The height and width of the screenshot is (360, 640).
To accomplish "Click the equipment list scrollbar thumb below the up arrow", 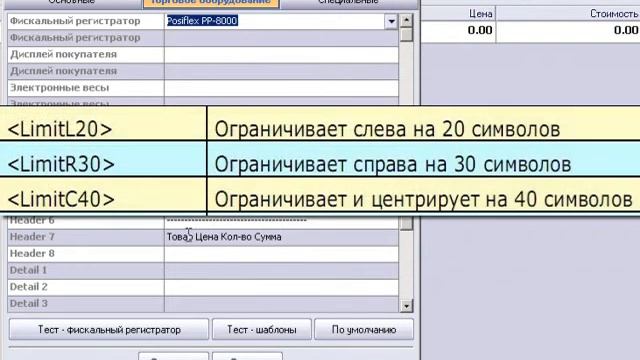I will 406,34.
